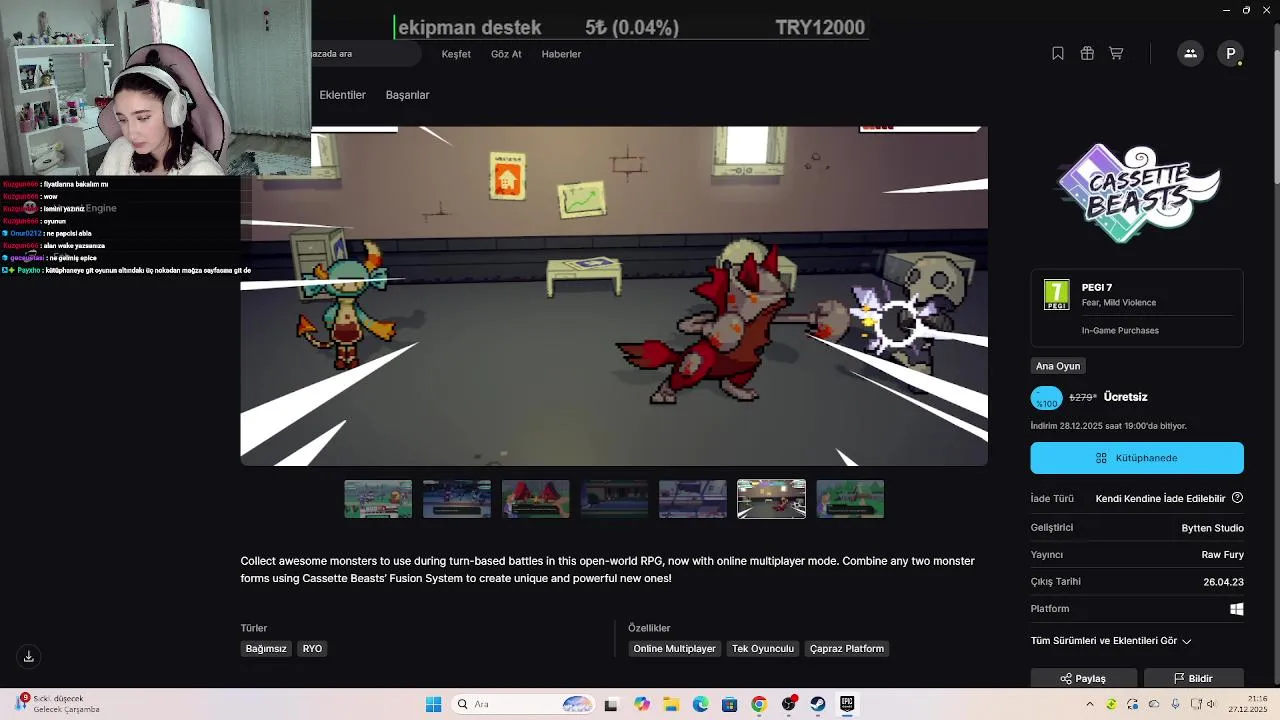Select the third screenshot thumbnail
The width and height of the screenshot is (1280, 720).
click(536, 499)
